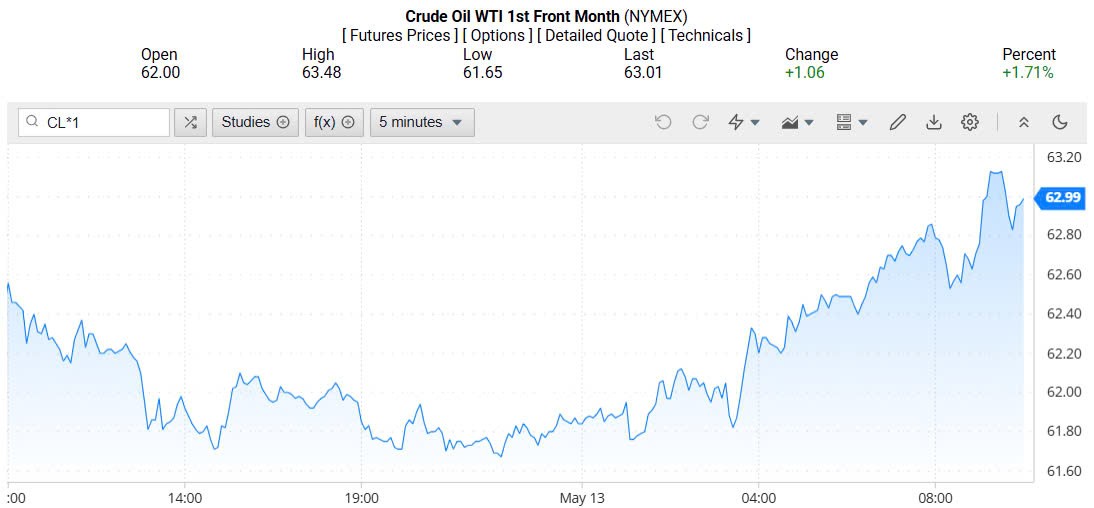Click the compare symbols shuffle icon

(190, 122)
